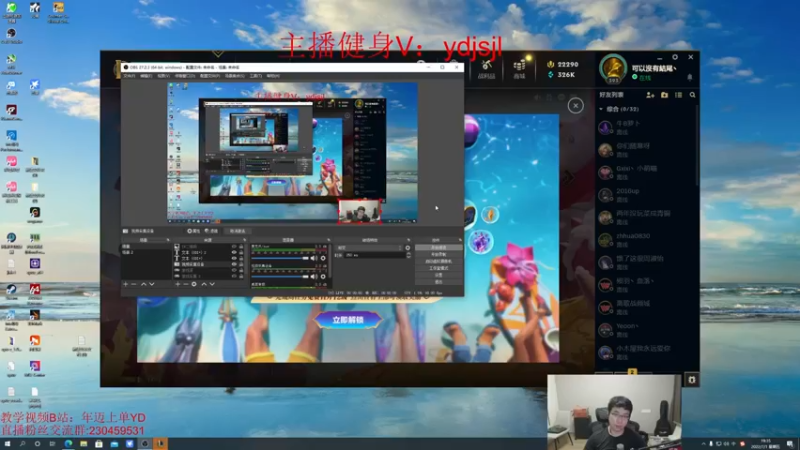Open transition properties gear in Scene Transitions
800x450 pixels.
pyautogui.click(x=408, y=247)
